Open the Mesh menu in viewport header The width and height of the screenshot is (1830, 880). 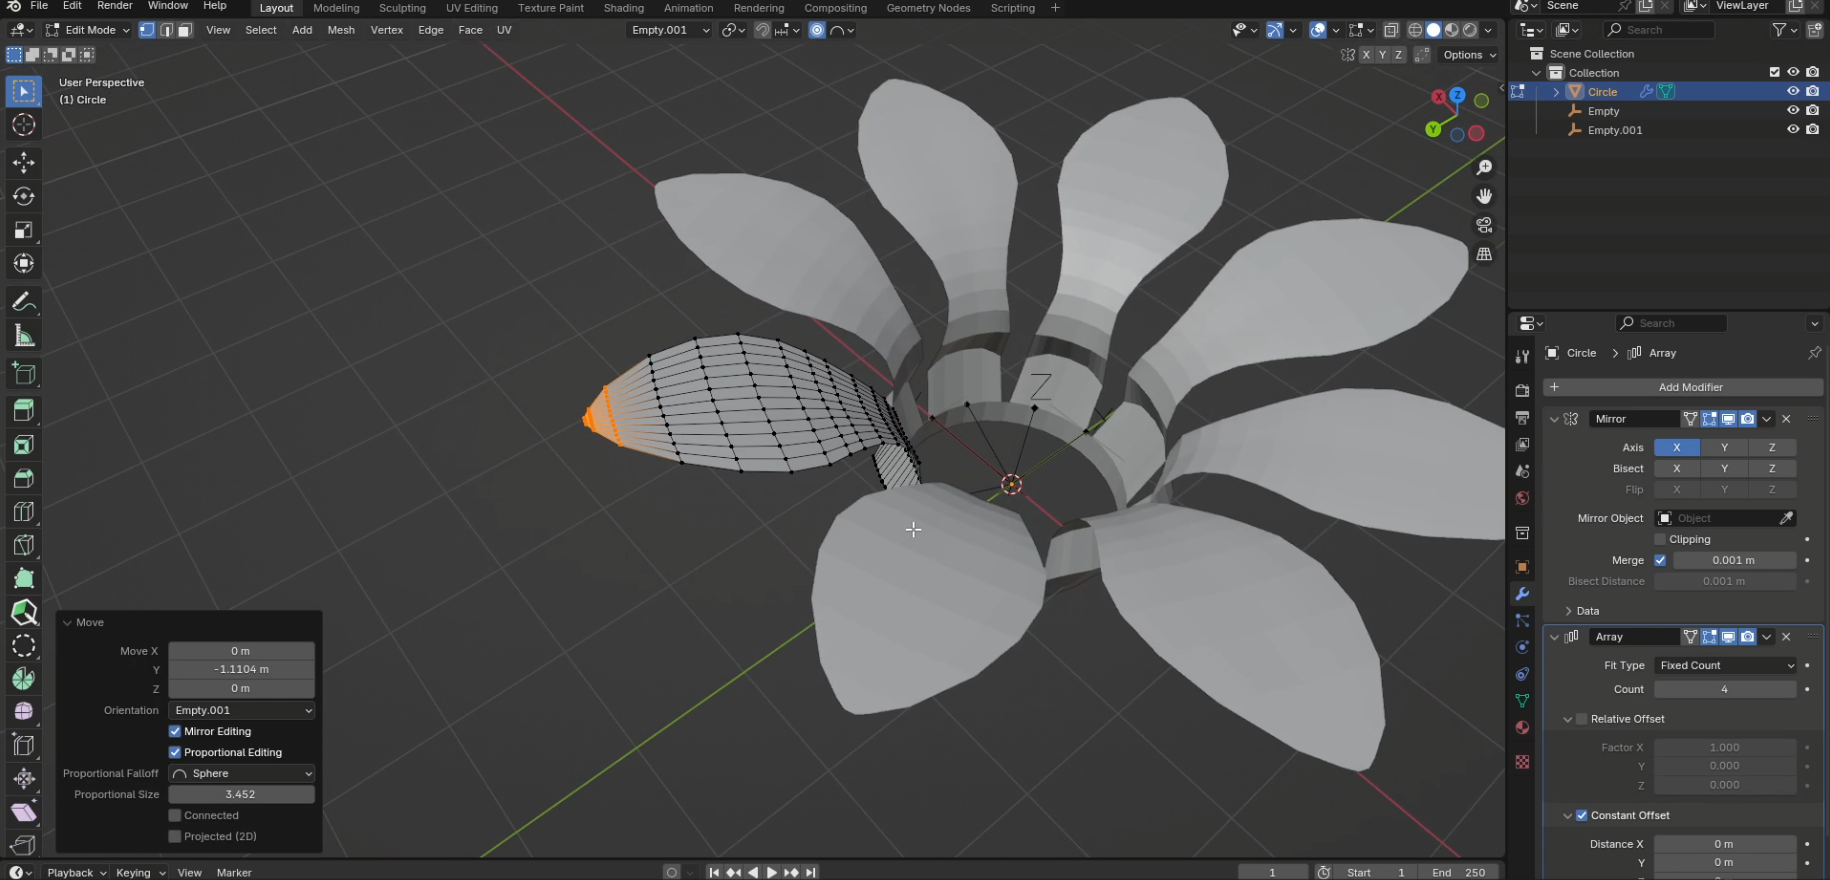341,30
